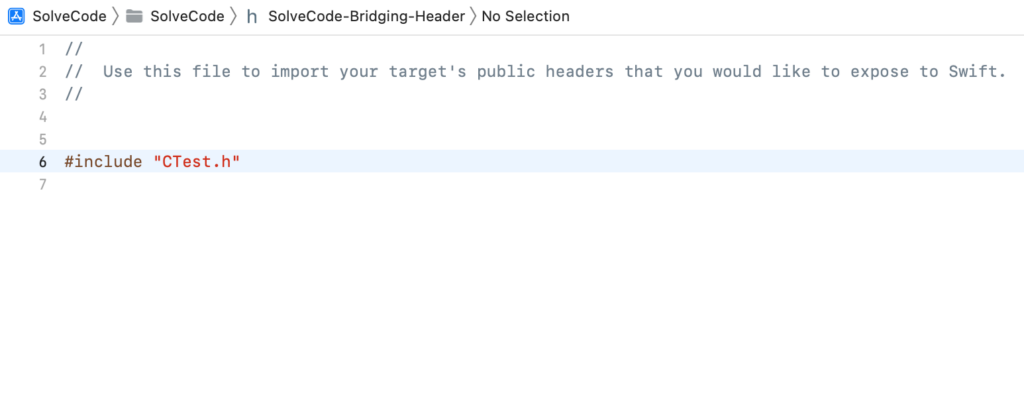The height and width of the screenshot is (399, 1024).
Task: Open the SolveCode folder breadcrumb menu
Action: 187,16
